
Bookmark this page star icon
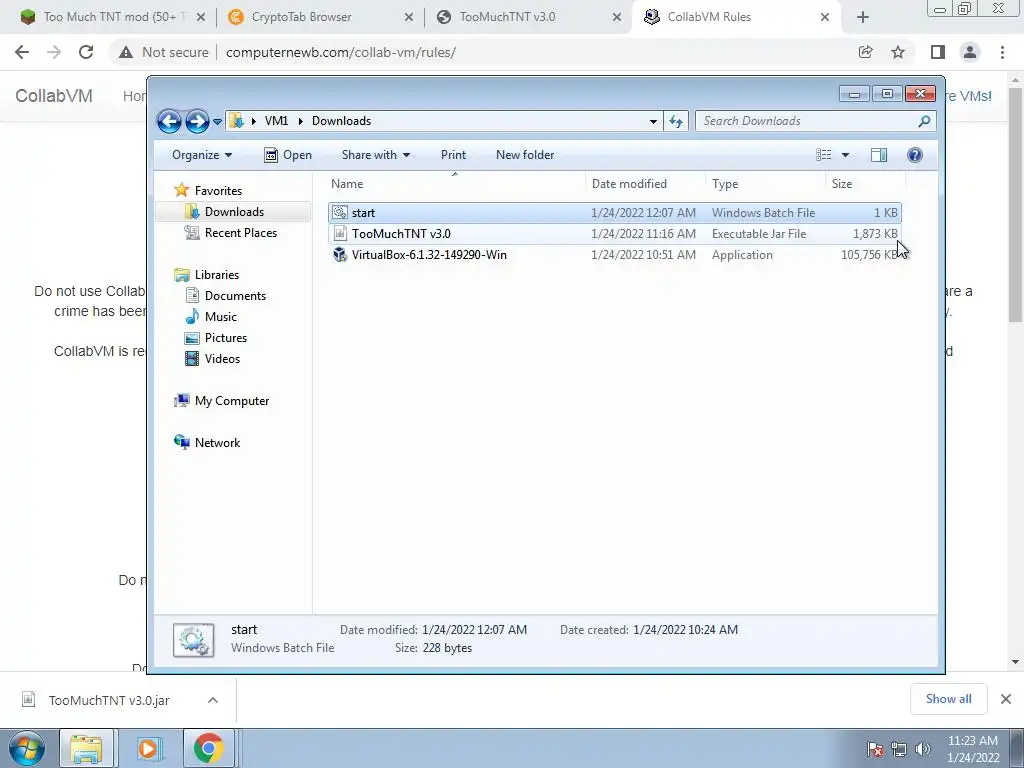coord(898,52)
